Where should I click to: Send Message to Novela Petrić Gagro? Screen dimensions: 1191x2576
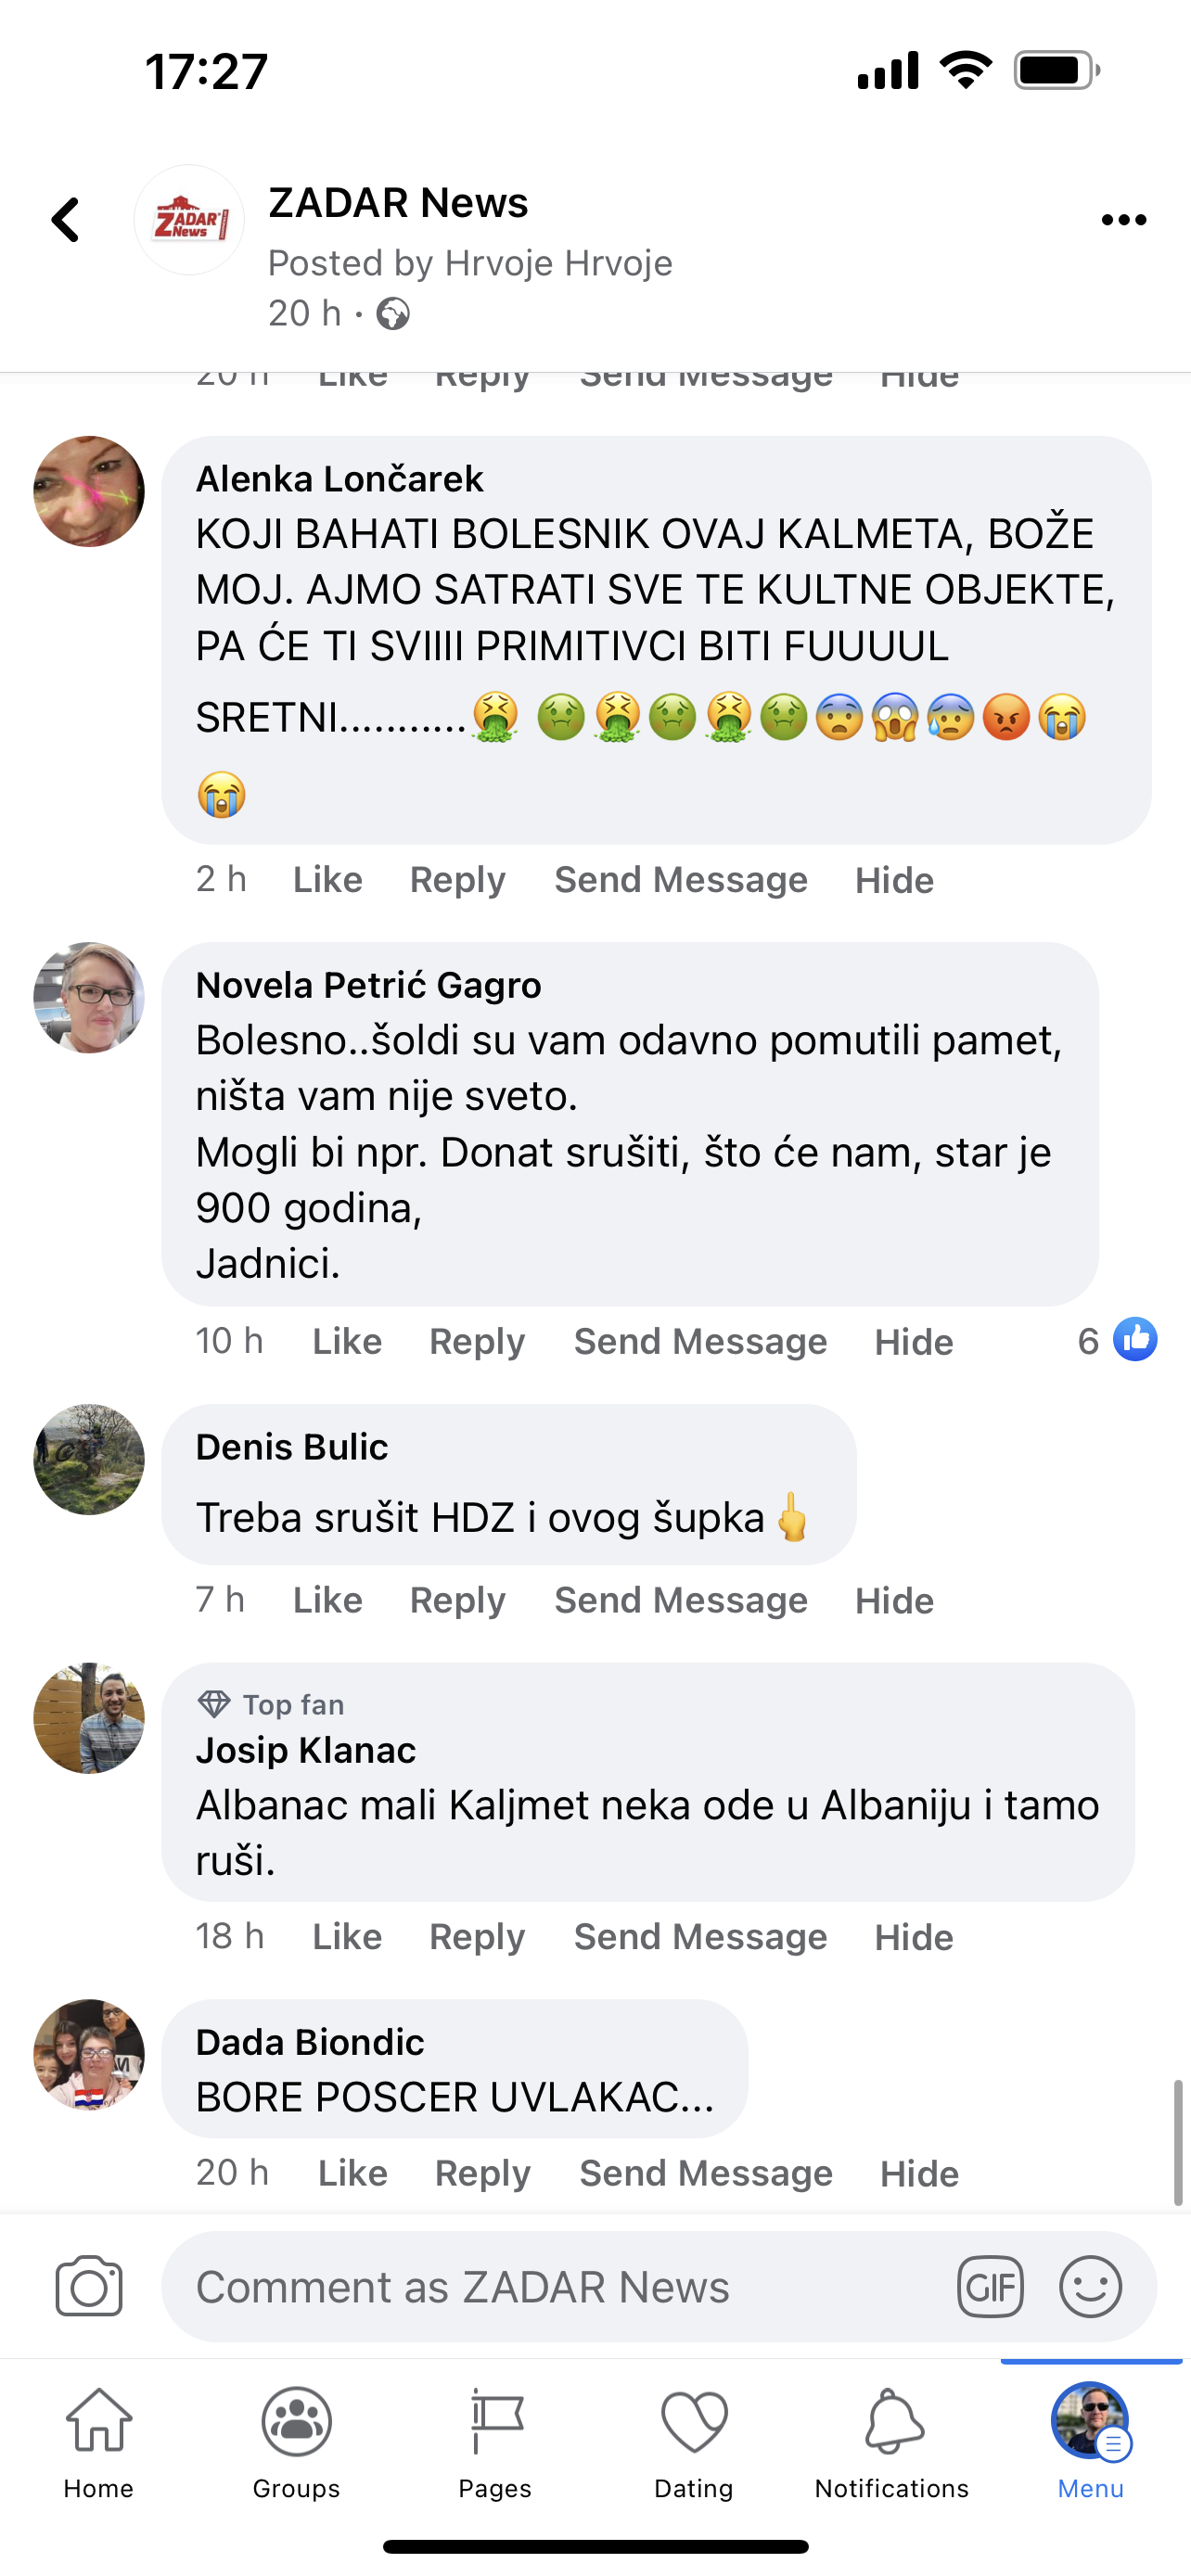(x=700, y=1341)
